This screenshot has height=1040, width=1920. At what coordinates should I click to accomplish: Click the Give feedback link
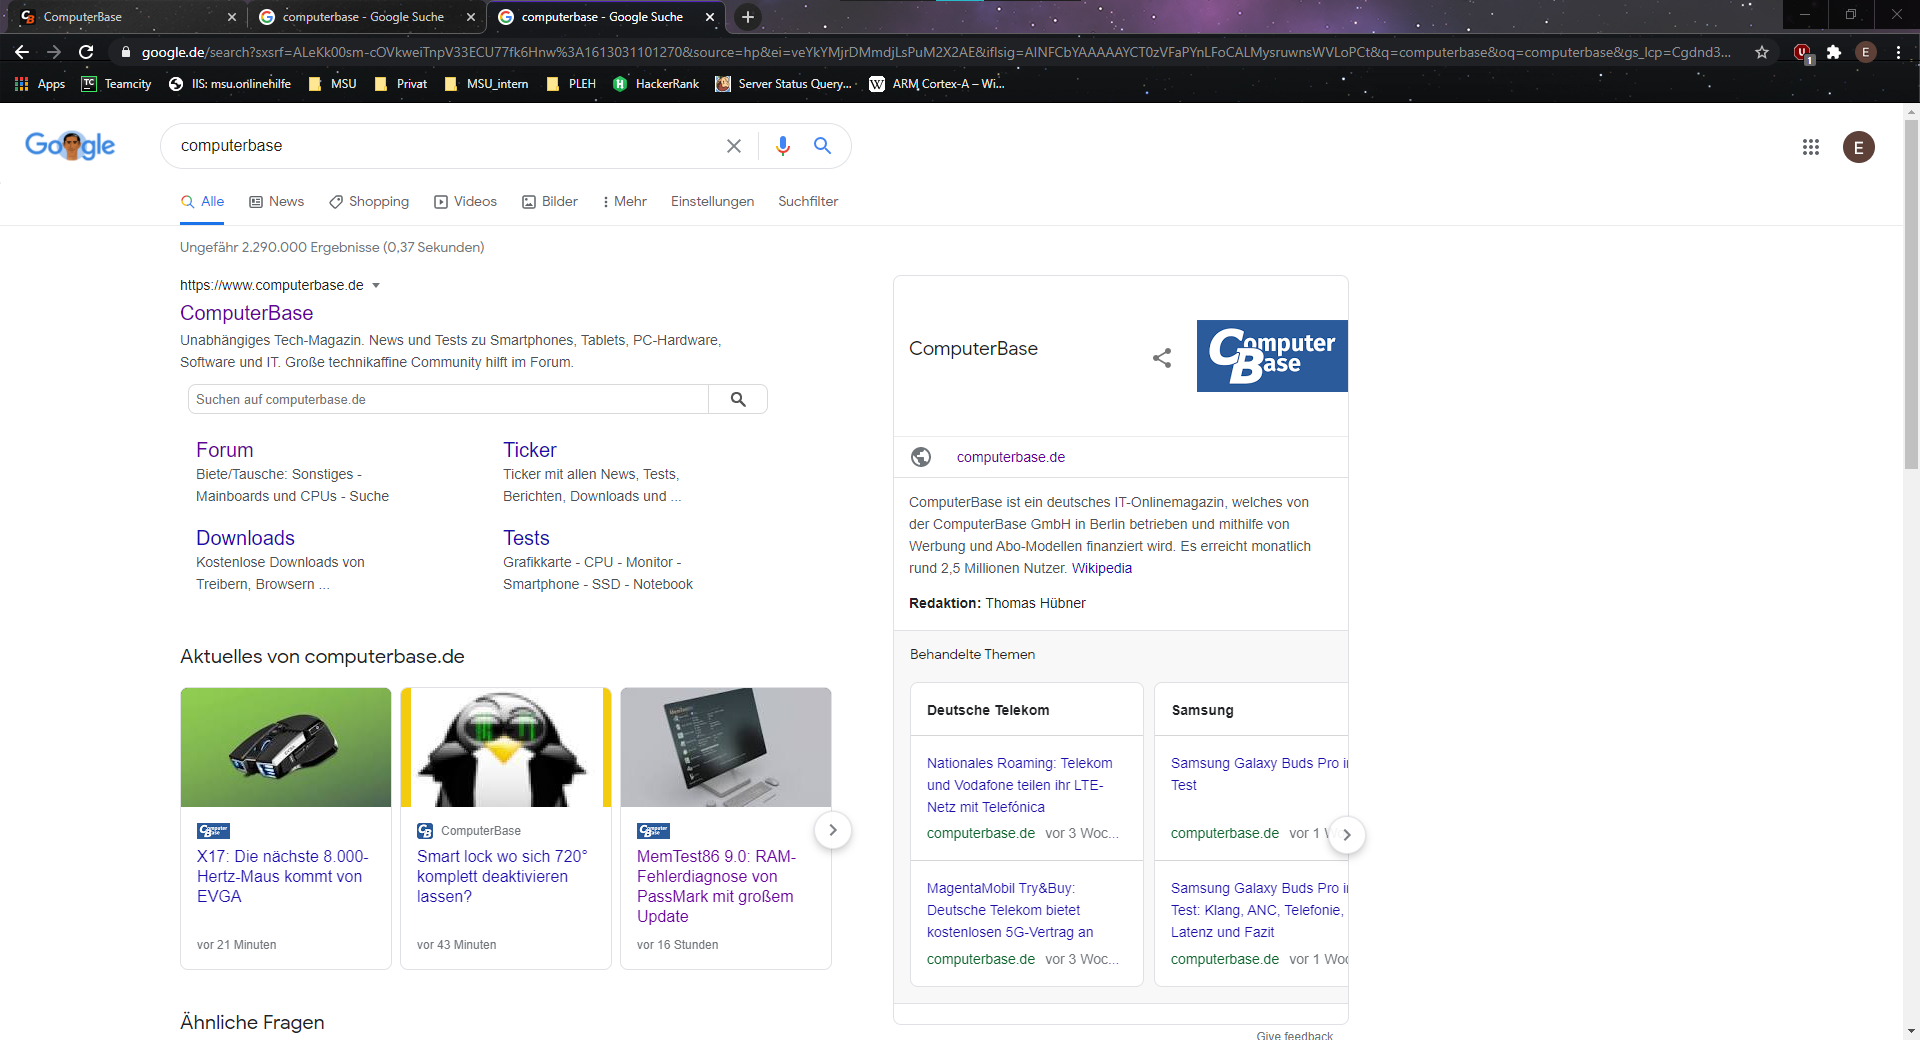coord(1295,1035)
